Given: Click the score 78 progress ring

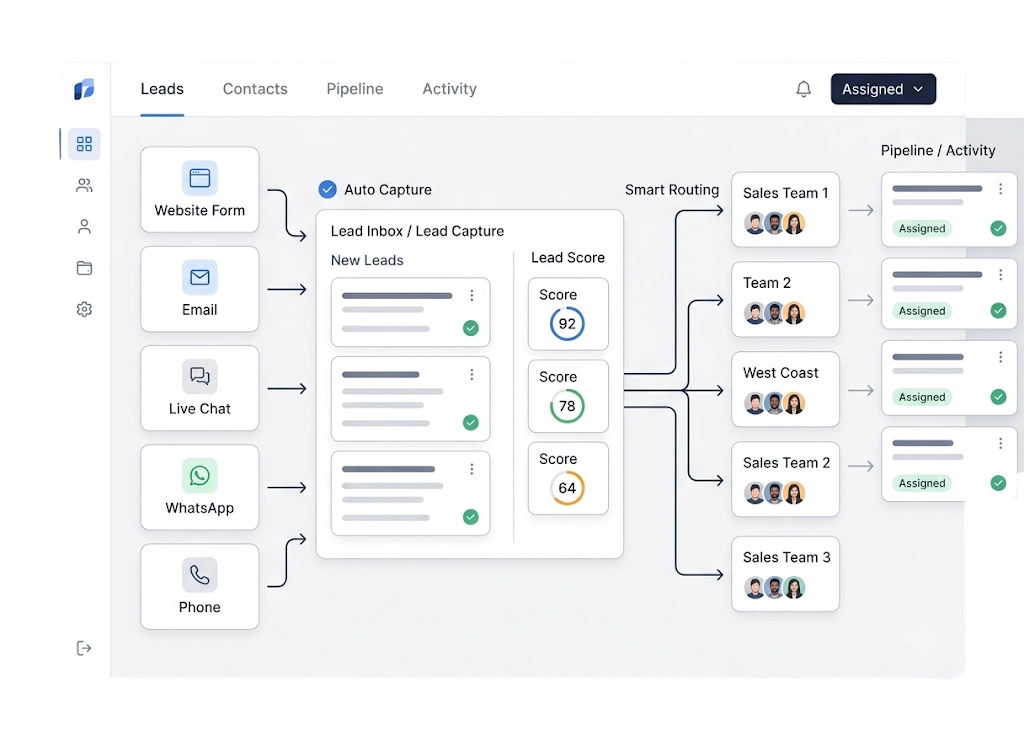Looking at the screenshot, I should [567, 406].
